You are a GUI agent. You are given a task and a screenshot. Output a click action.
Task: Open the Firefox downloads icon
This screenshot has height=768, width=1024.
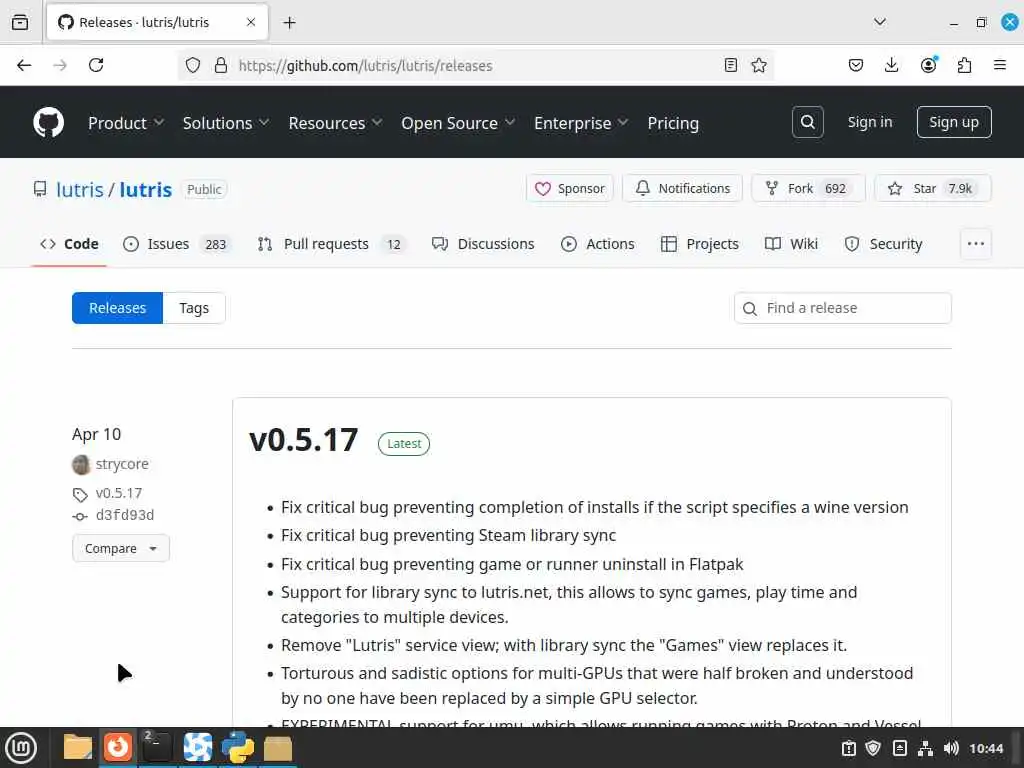click(x=891, y=65)
